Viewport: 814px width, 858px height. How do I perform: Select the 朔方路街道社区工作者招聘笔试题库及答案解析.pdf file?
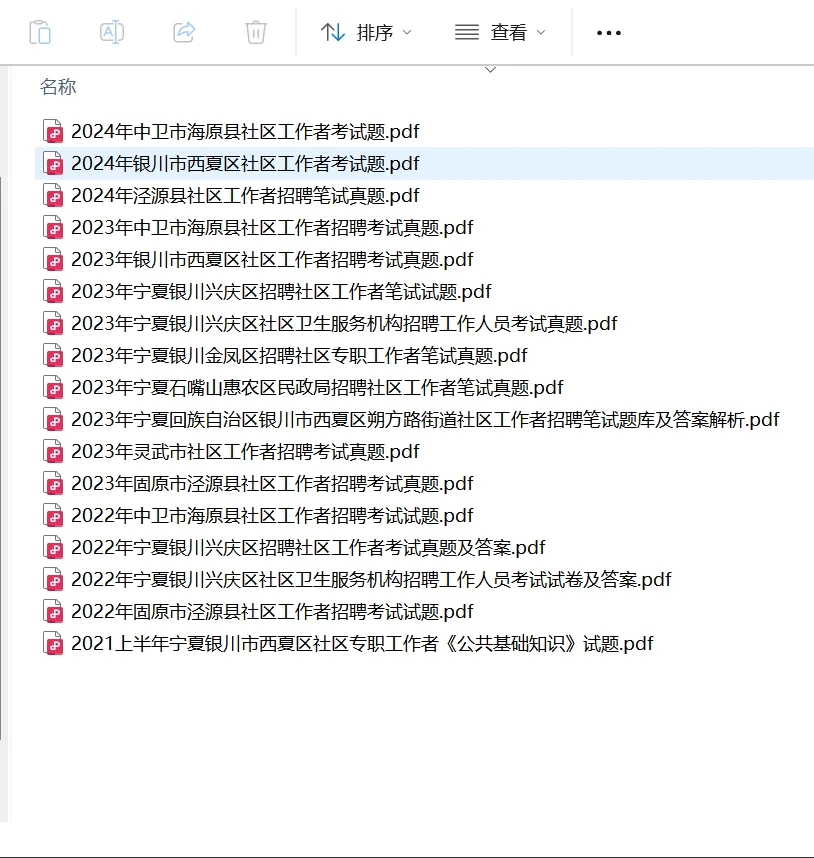coord(425,419)
